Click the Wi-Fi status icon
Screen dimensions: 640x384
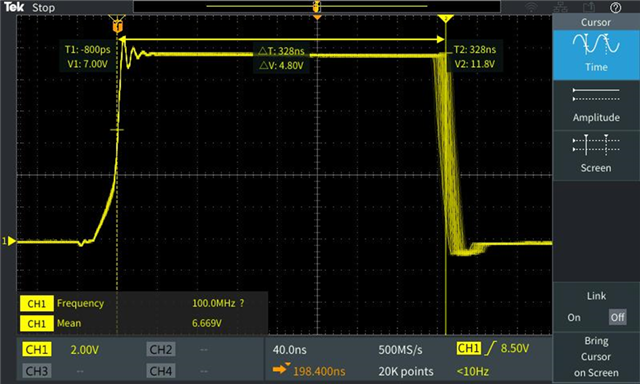click(531, 7)
